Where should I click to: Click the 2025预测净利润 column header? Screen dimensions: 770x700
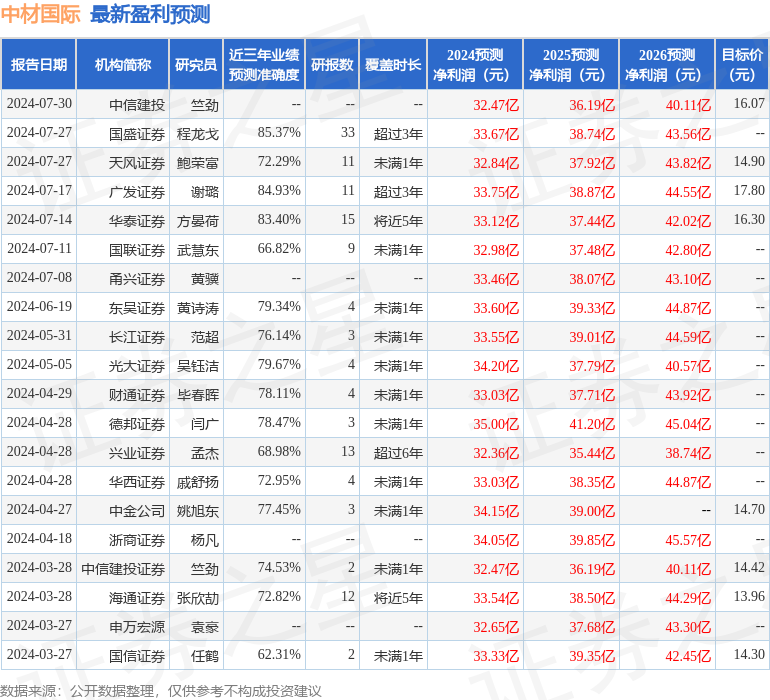[x=571, y=64]
